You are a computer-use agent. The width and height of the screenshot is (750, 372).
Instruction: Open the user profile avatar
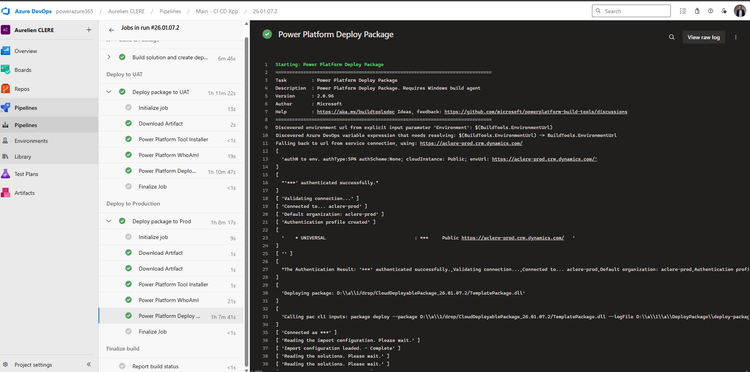click(740, 11)
